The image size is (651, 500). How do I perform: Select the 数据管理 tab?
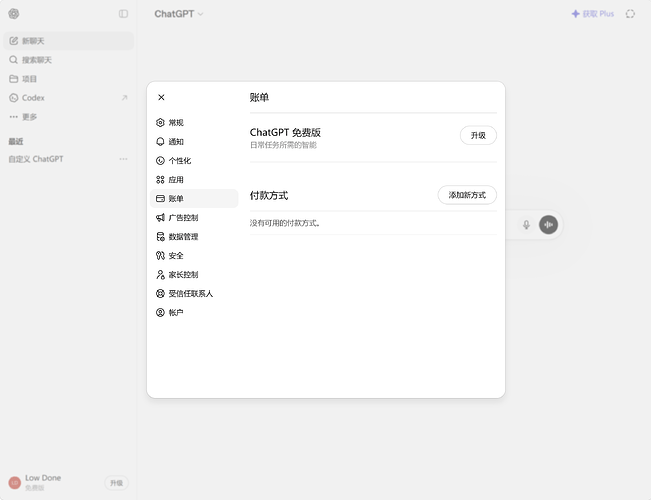click(194, 237)
